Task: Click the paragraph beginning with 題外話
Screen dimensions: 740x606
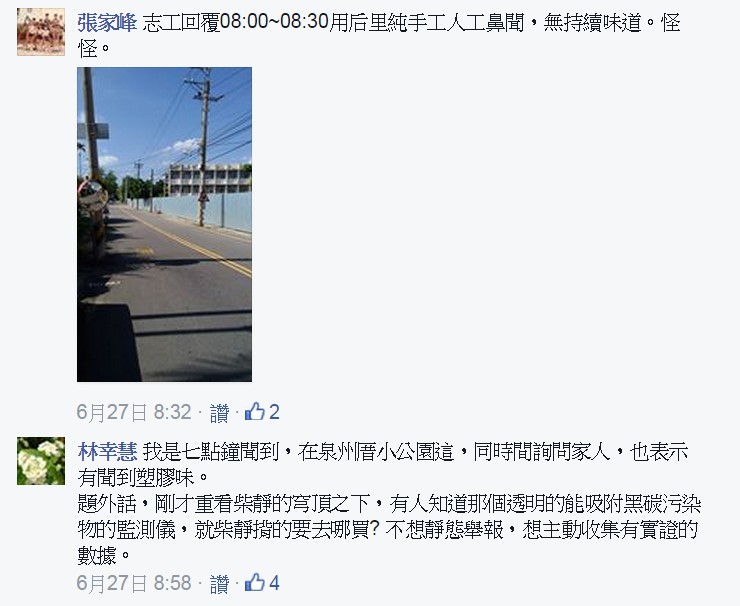Action: tap(389, 530)
